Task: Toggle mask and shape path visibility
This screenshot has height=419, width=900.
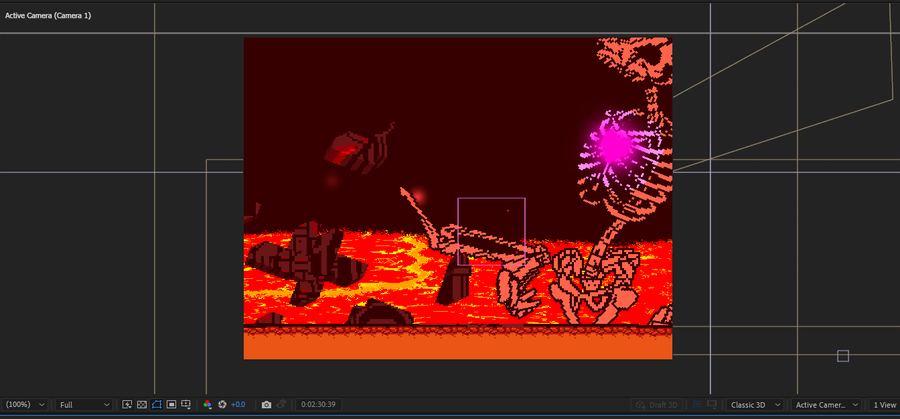Action: click(156, 405)
